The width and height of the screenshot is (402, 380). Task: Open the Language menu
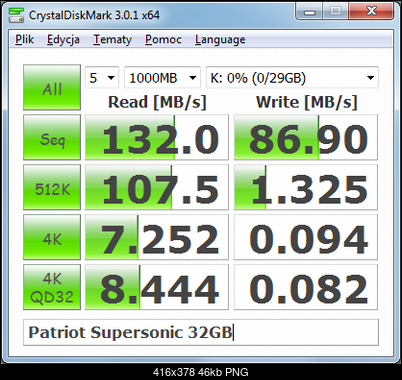click(x=220, y=40)
